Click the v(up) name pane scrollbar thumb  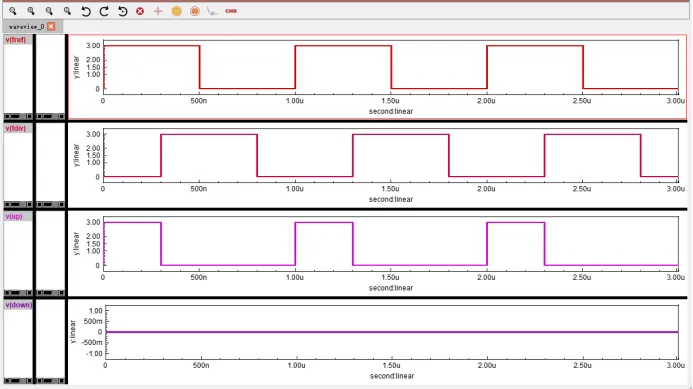pyautogui.click(x=15, y=293)
